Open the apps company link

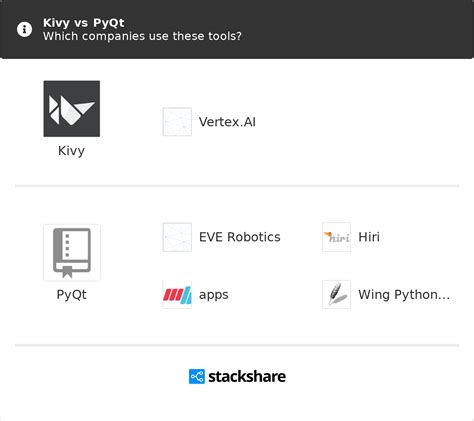[214, 295]
